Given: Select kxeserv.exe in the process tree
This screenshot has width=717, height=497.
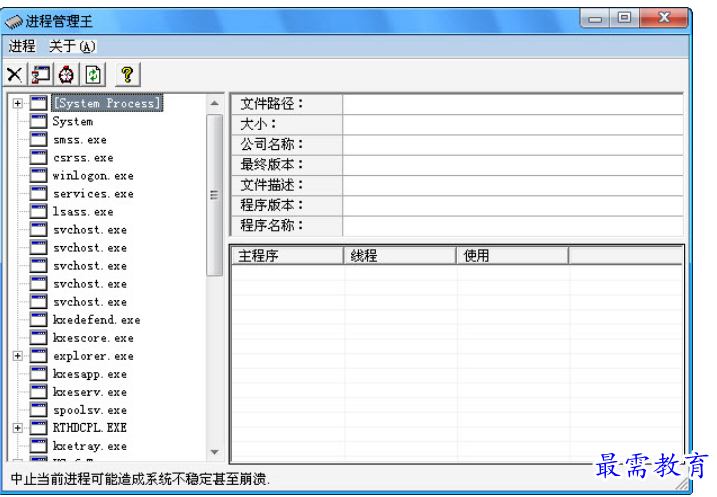Looking at the screenshot, I should click(x=90, y=392).
